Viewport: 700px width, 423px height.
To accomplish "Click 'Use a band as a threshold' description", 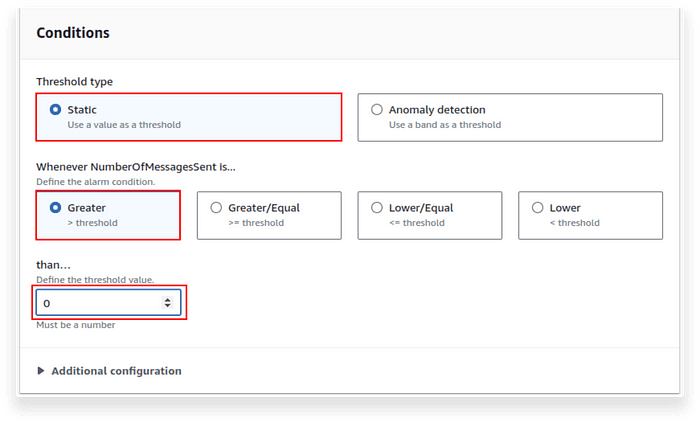I will pos(445,125).
